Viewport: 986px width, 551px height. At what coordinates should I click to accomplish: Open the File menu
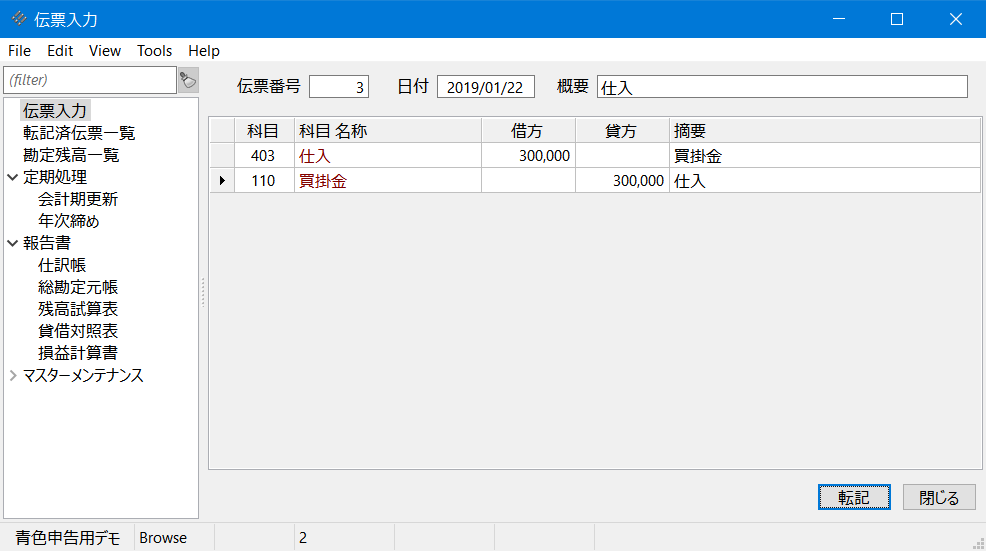click(x=19, y=51)
